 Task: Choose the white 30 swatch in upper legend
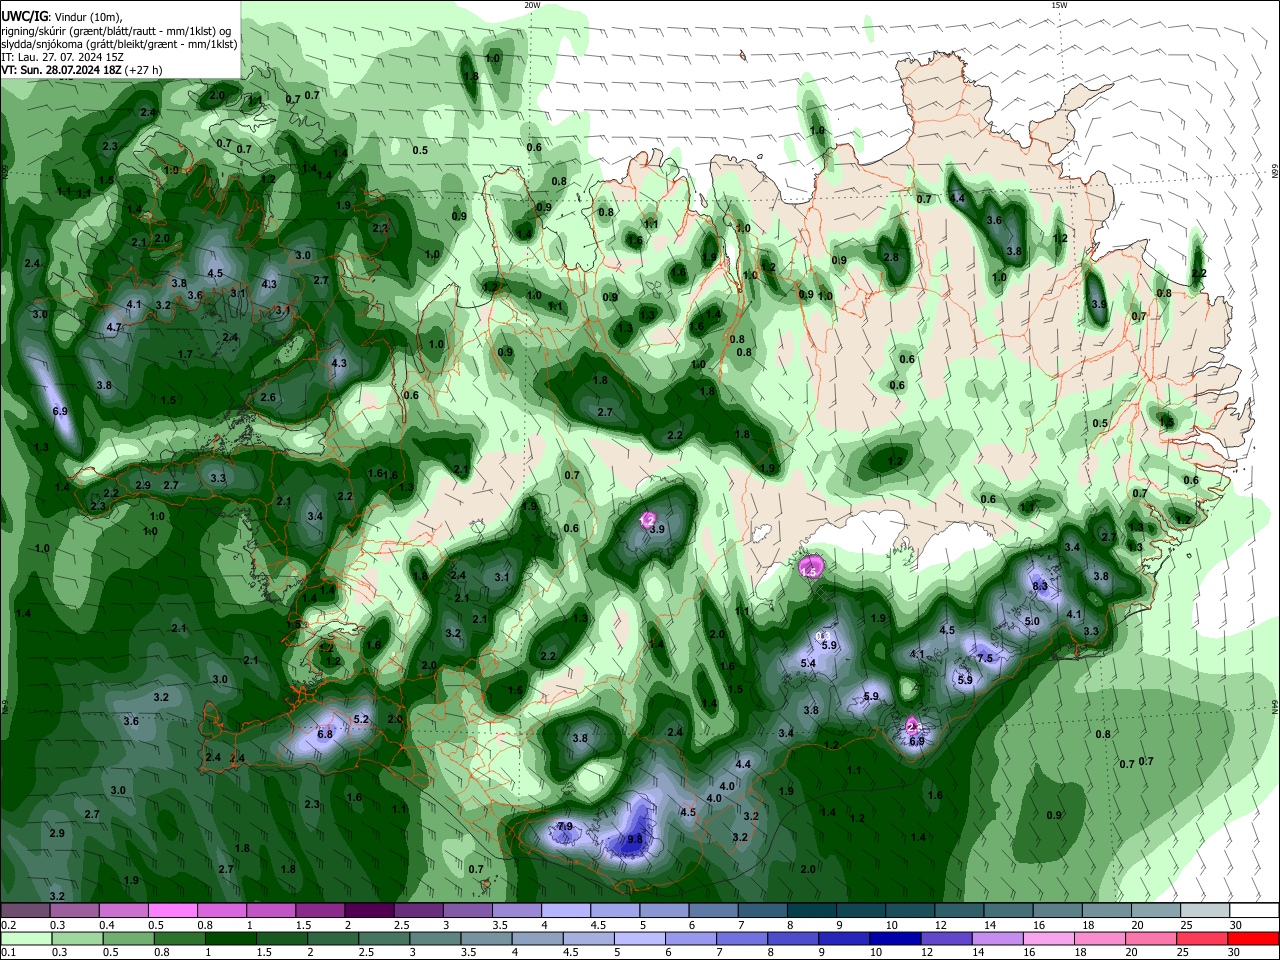(x=1253, y=911)
